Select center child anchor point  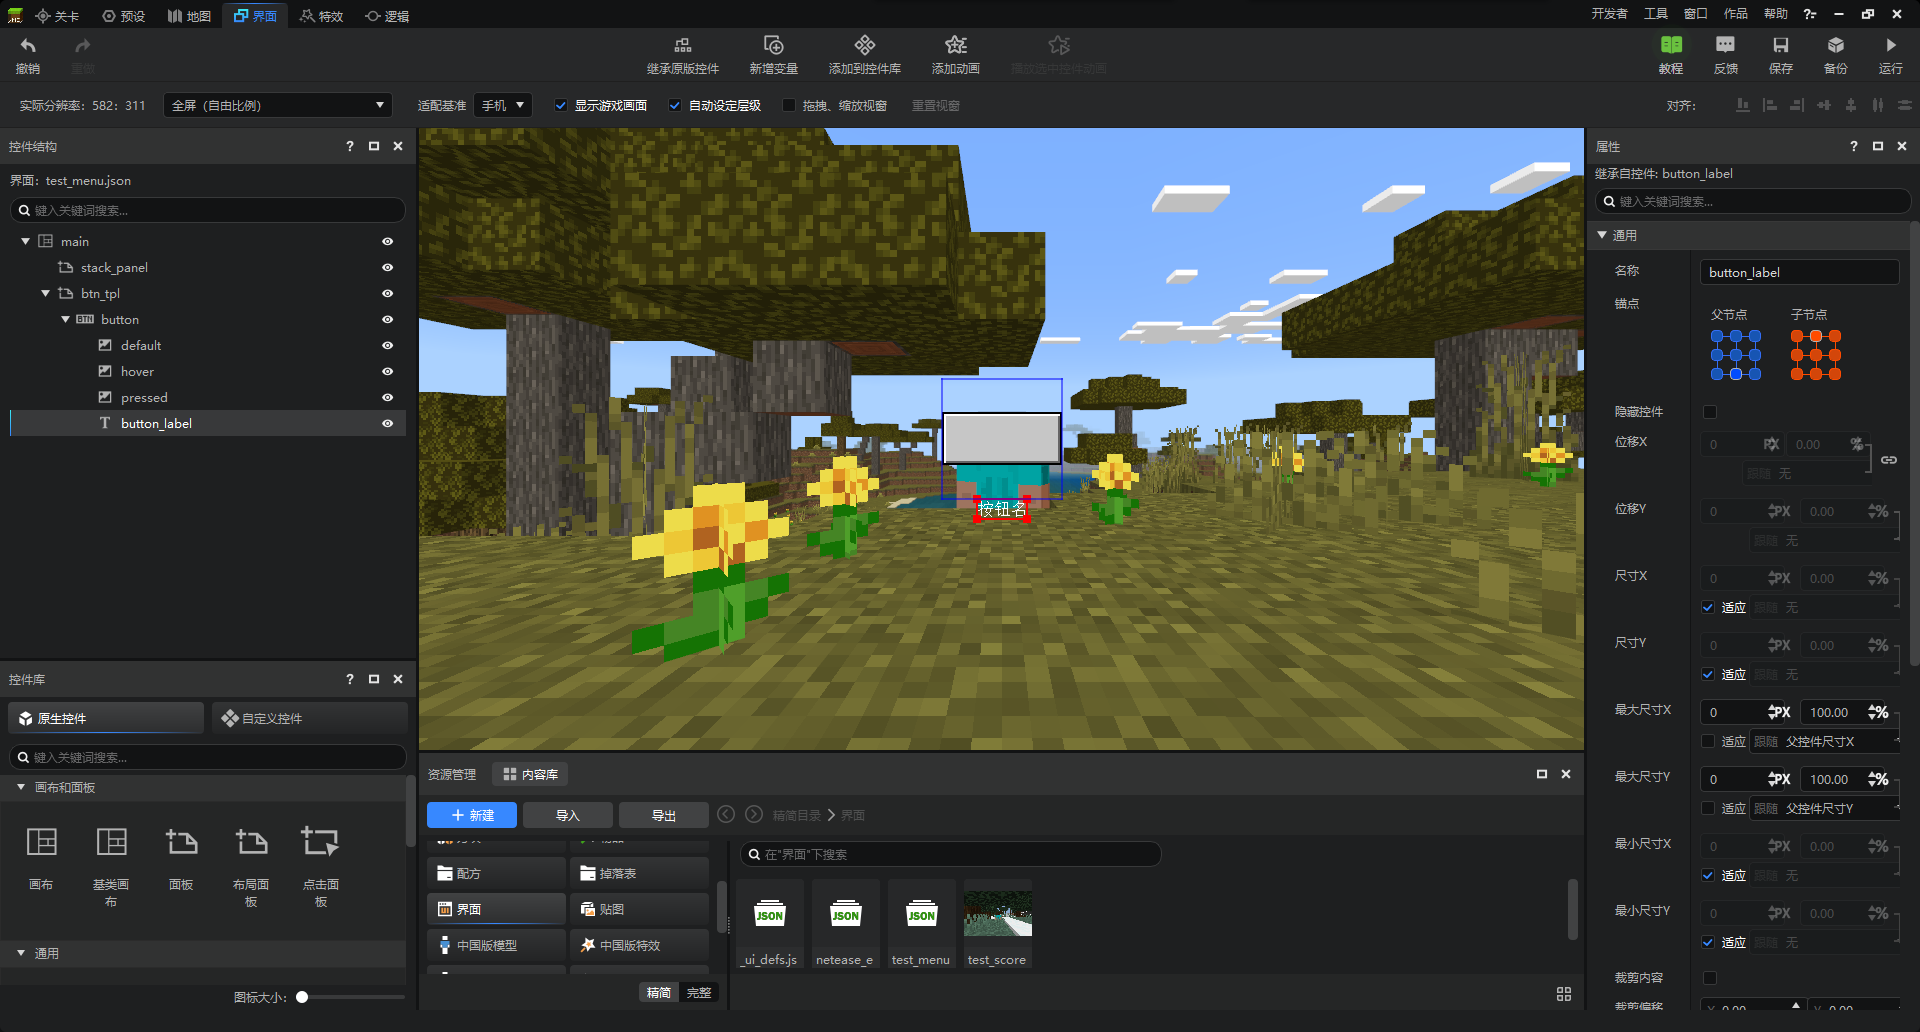tap(1816, 355)
